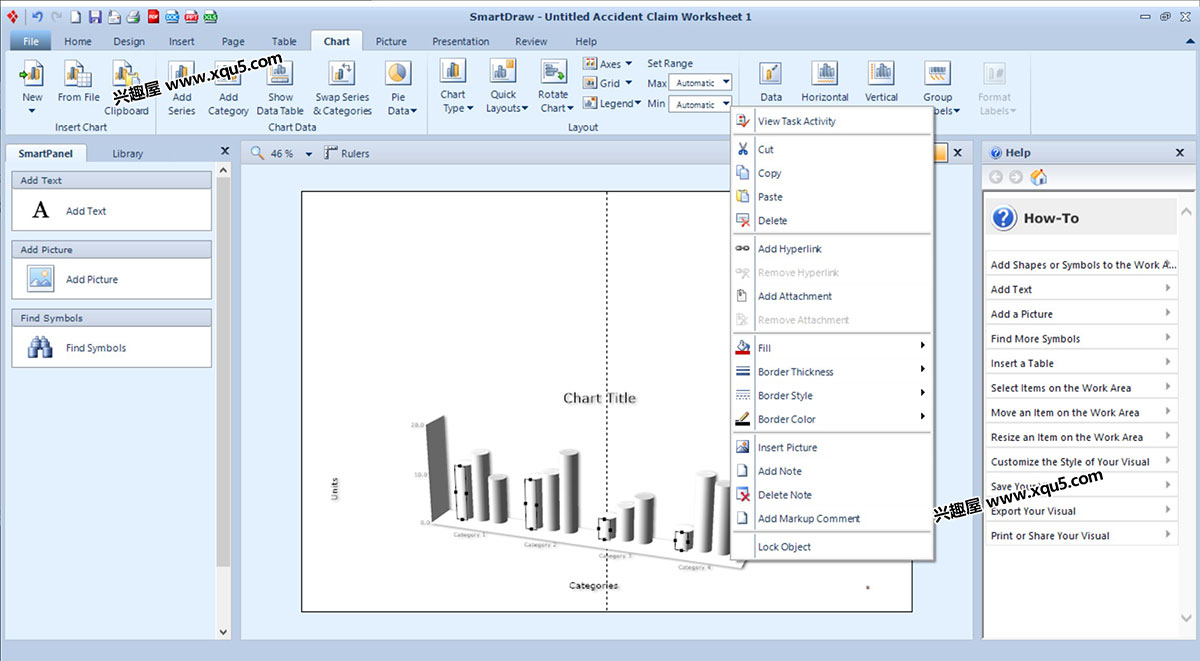This screenshot has width=1200, height=661.
Task: Insert chart From File
Action: (78, 81)
